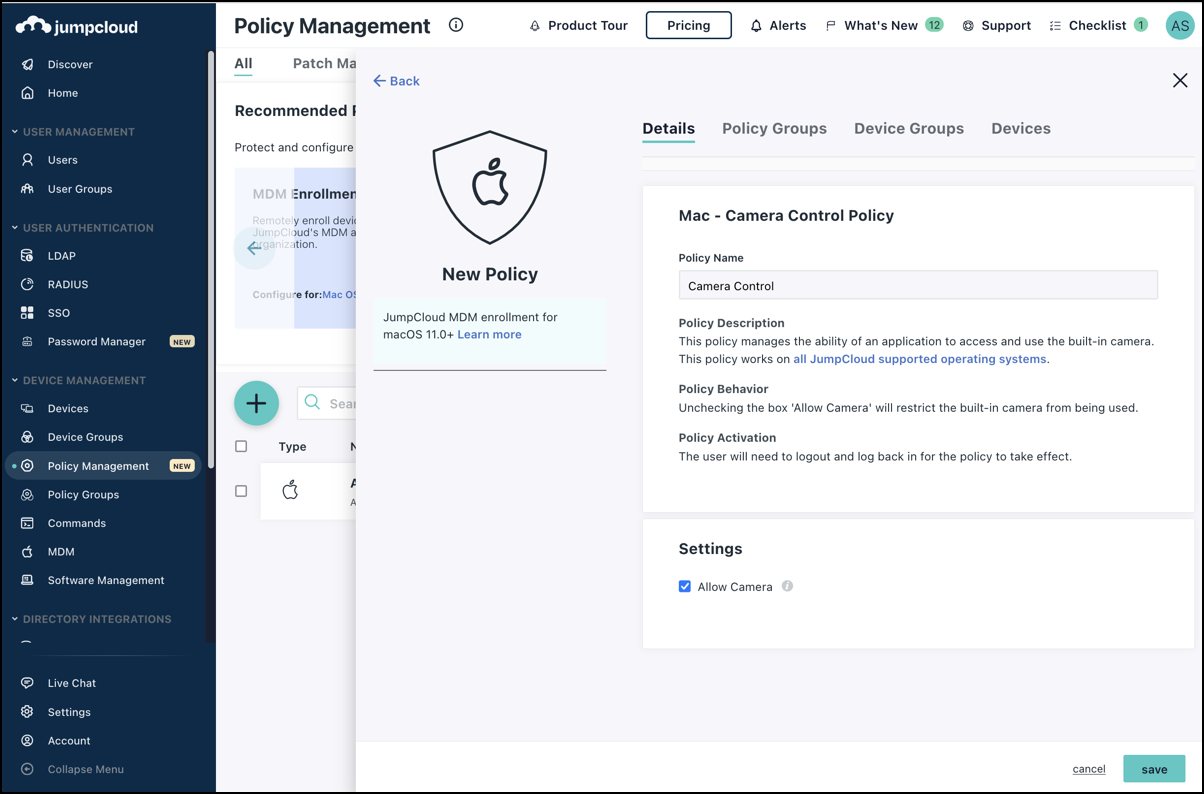Click the save button
Image resolution: width=1204 pixels, height=794 pixels.
click(1153, 769)
